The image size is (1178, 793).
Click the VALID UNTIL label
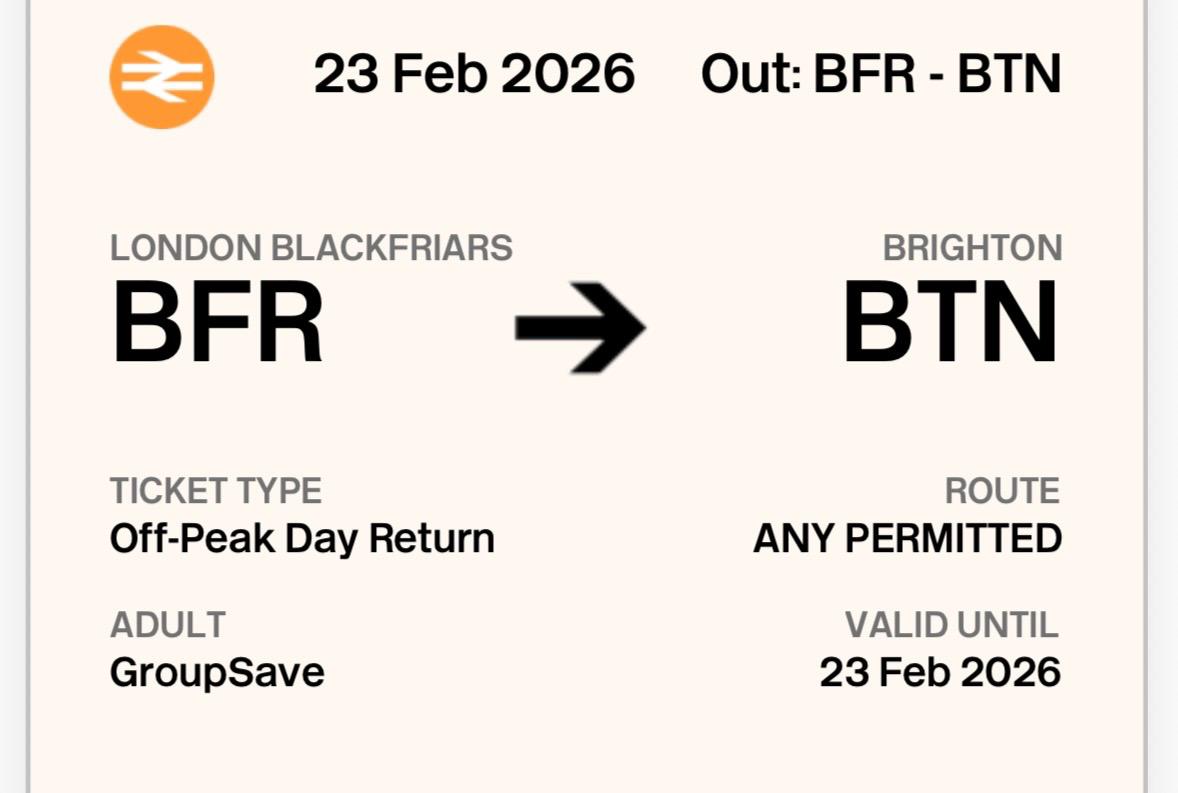coord(952,625)
